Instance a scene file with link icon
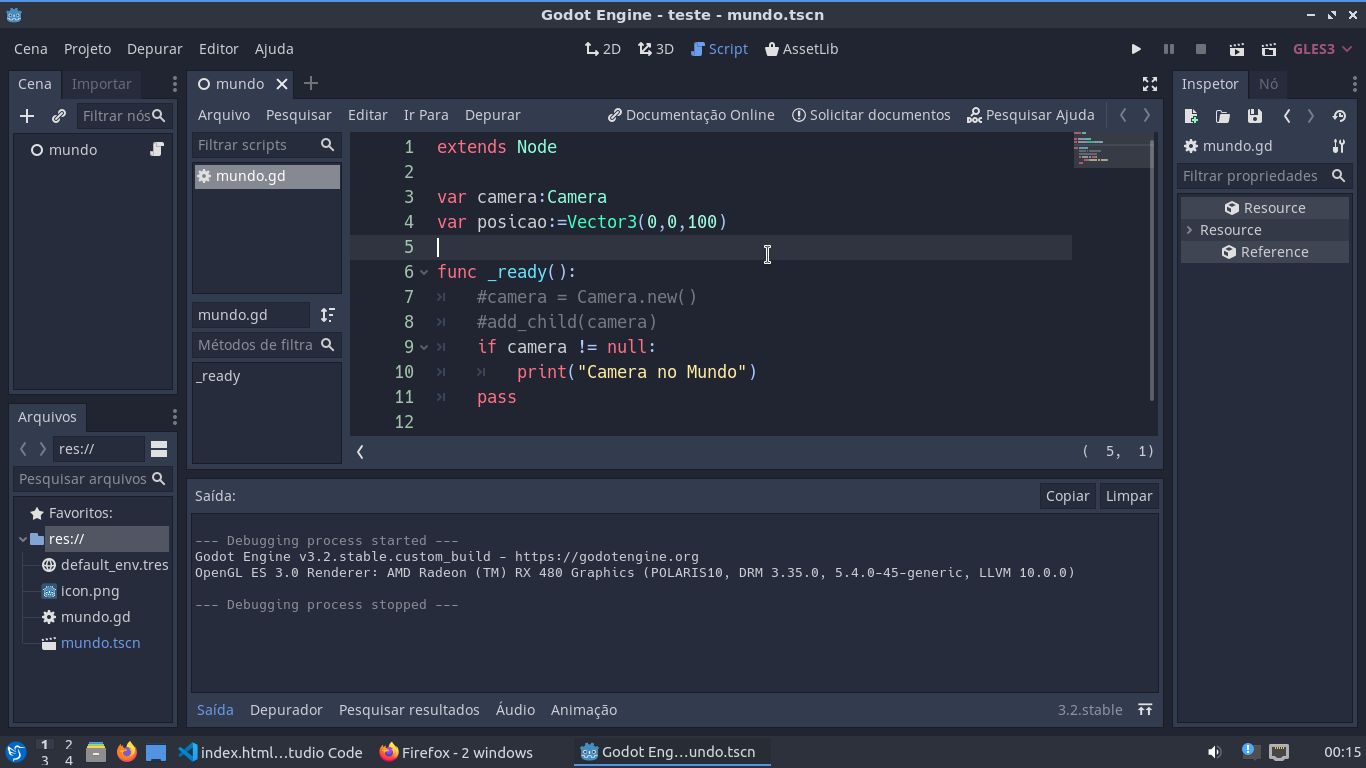Image resolution: width=1366 pixels, height=768 pixels. pos(59,116)
